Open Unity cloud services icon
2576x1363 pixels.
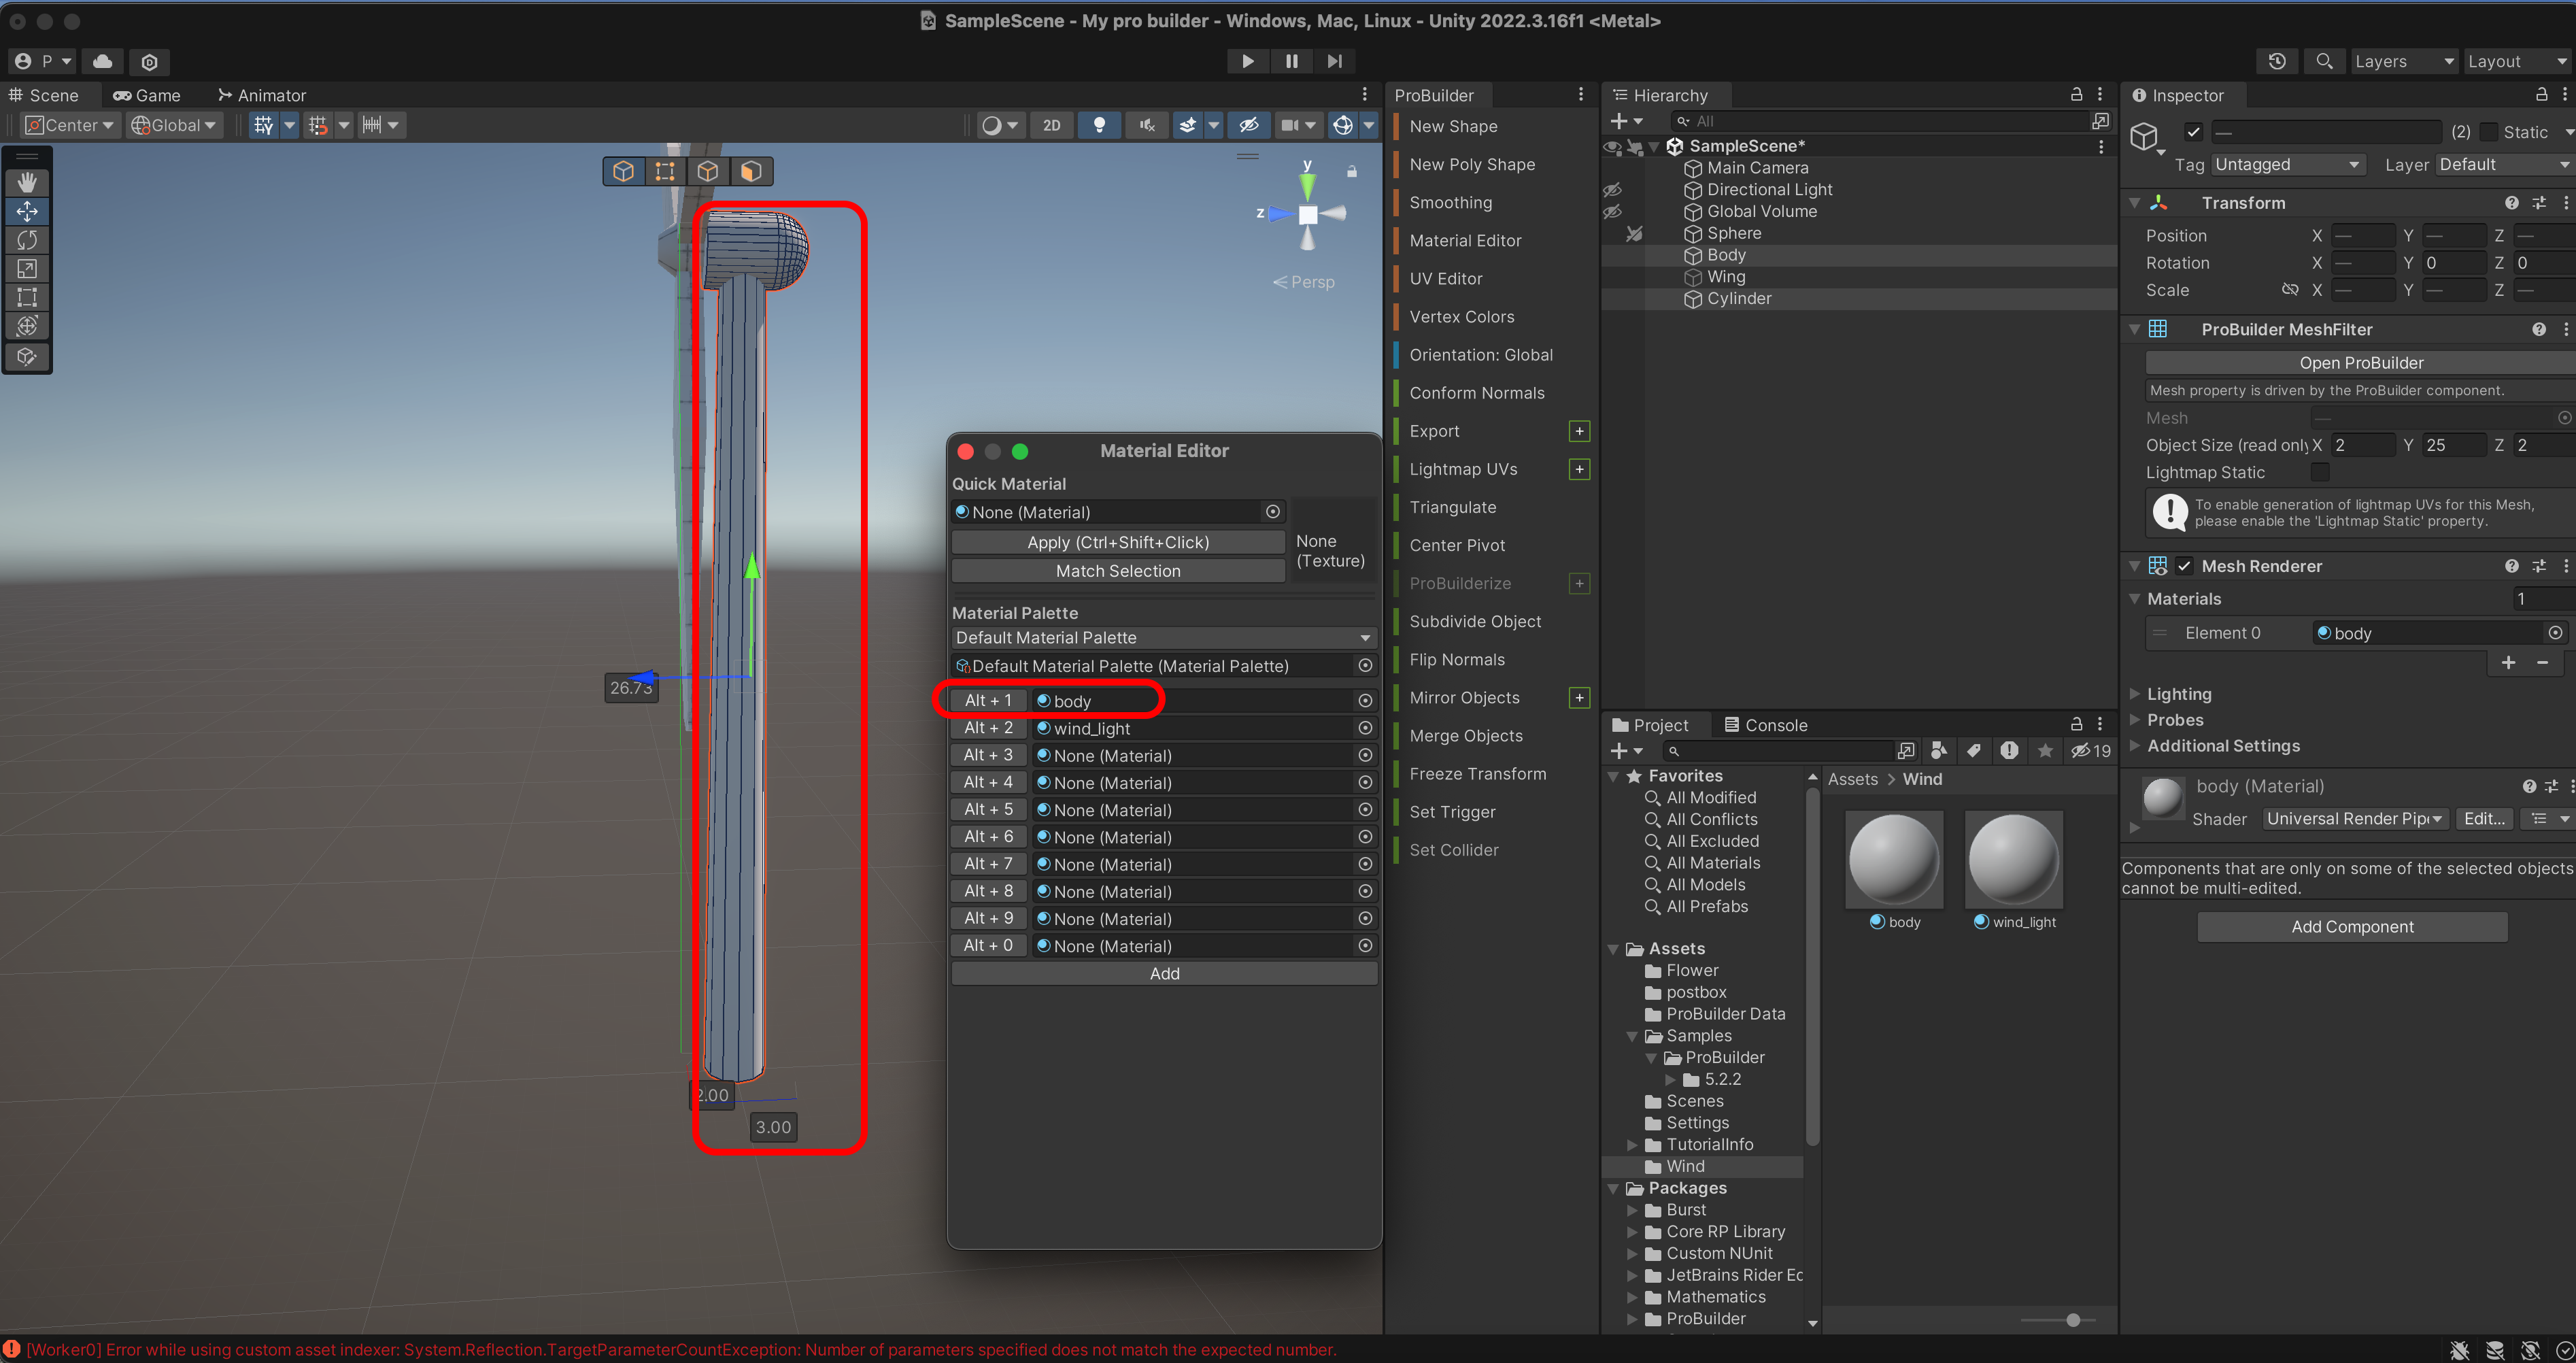click(102, 61)
